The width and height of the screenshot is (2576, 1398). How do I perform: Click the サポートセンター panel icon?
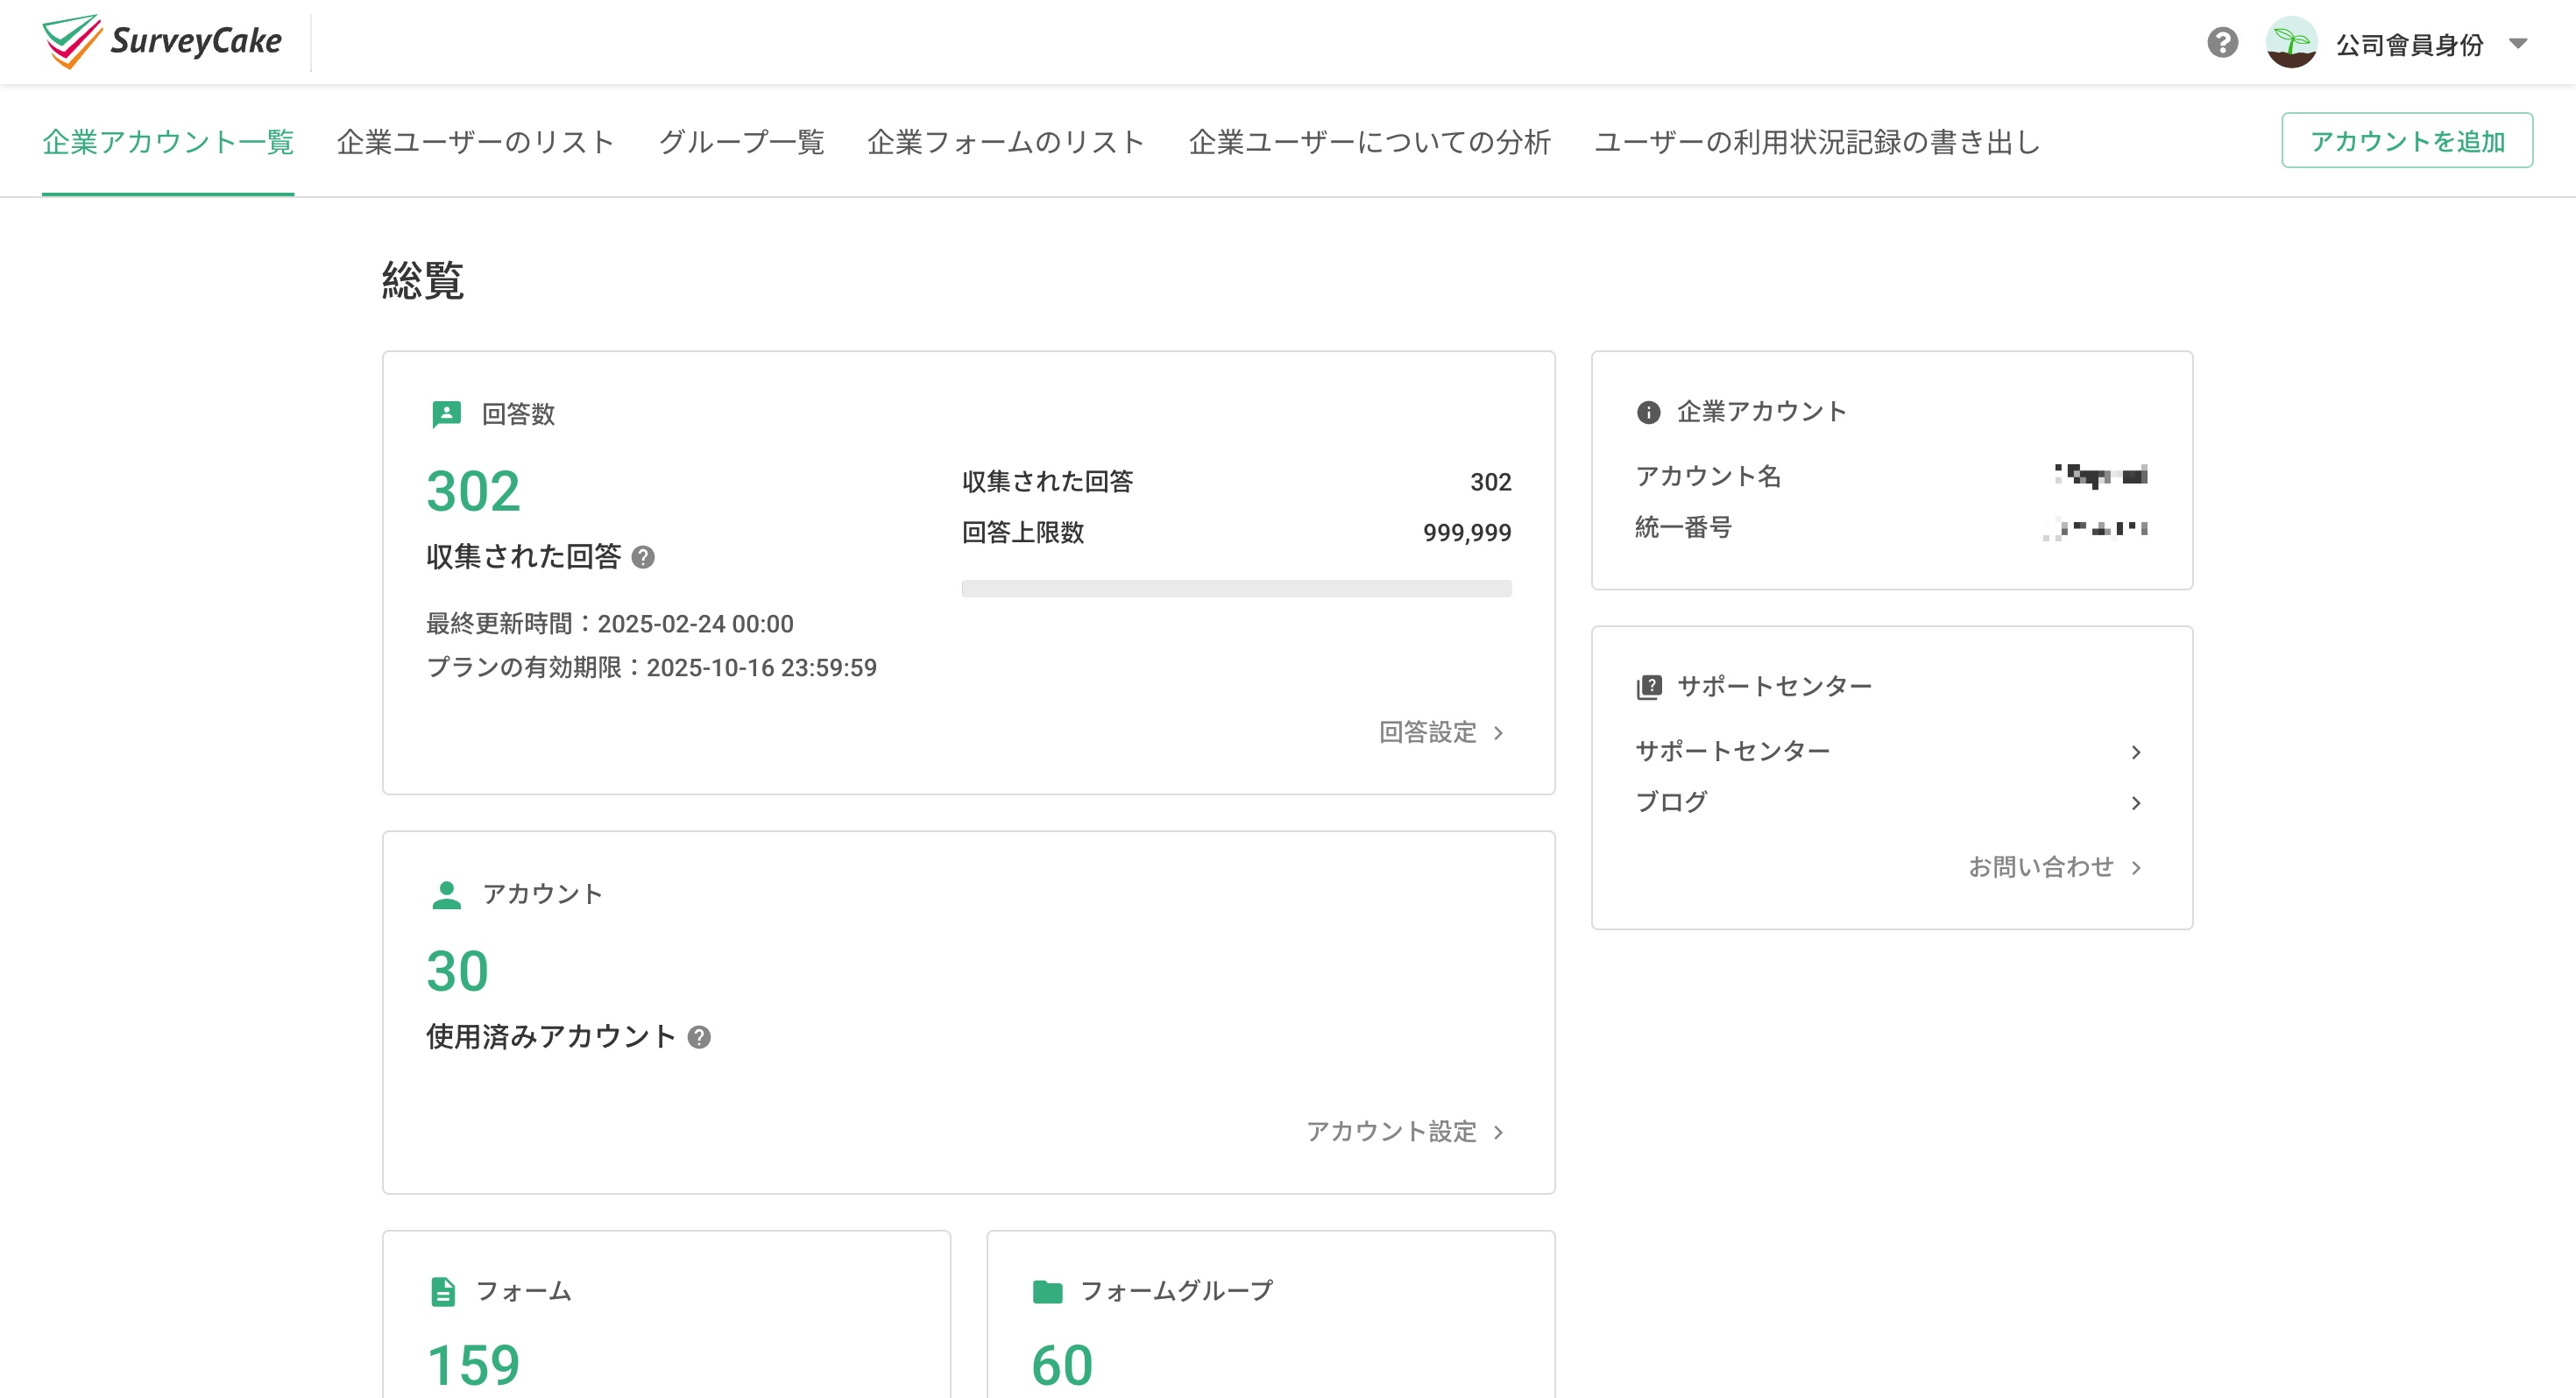pos(1648,685)
